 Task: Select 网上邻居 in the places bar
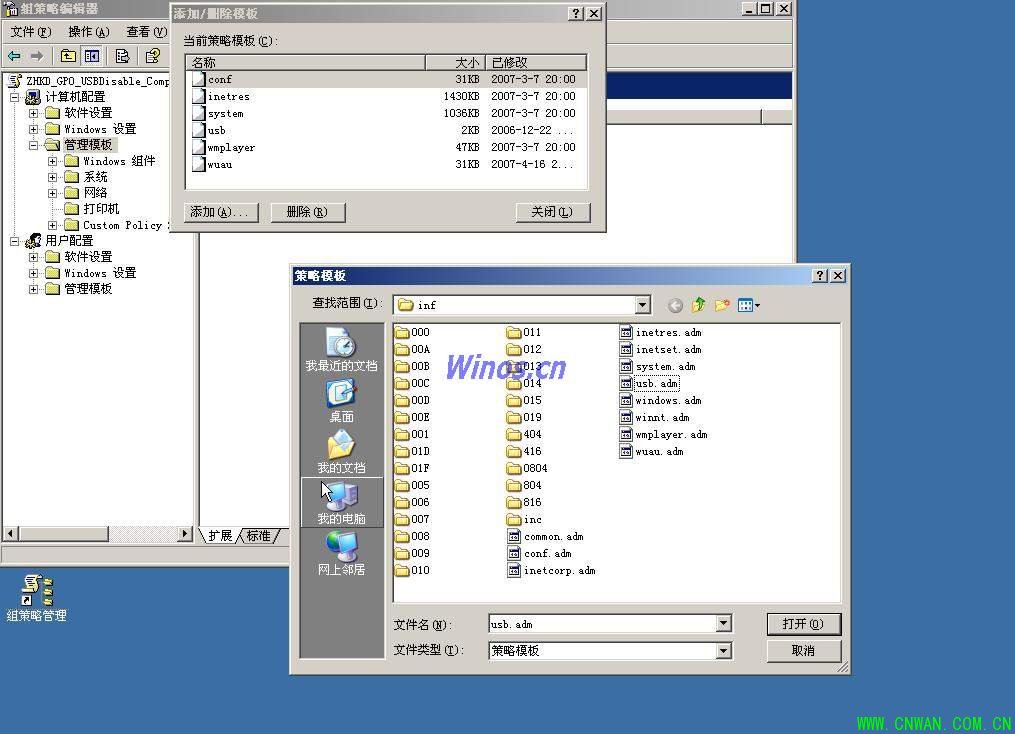341,552
